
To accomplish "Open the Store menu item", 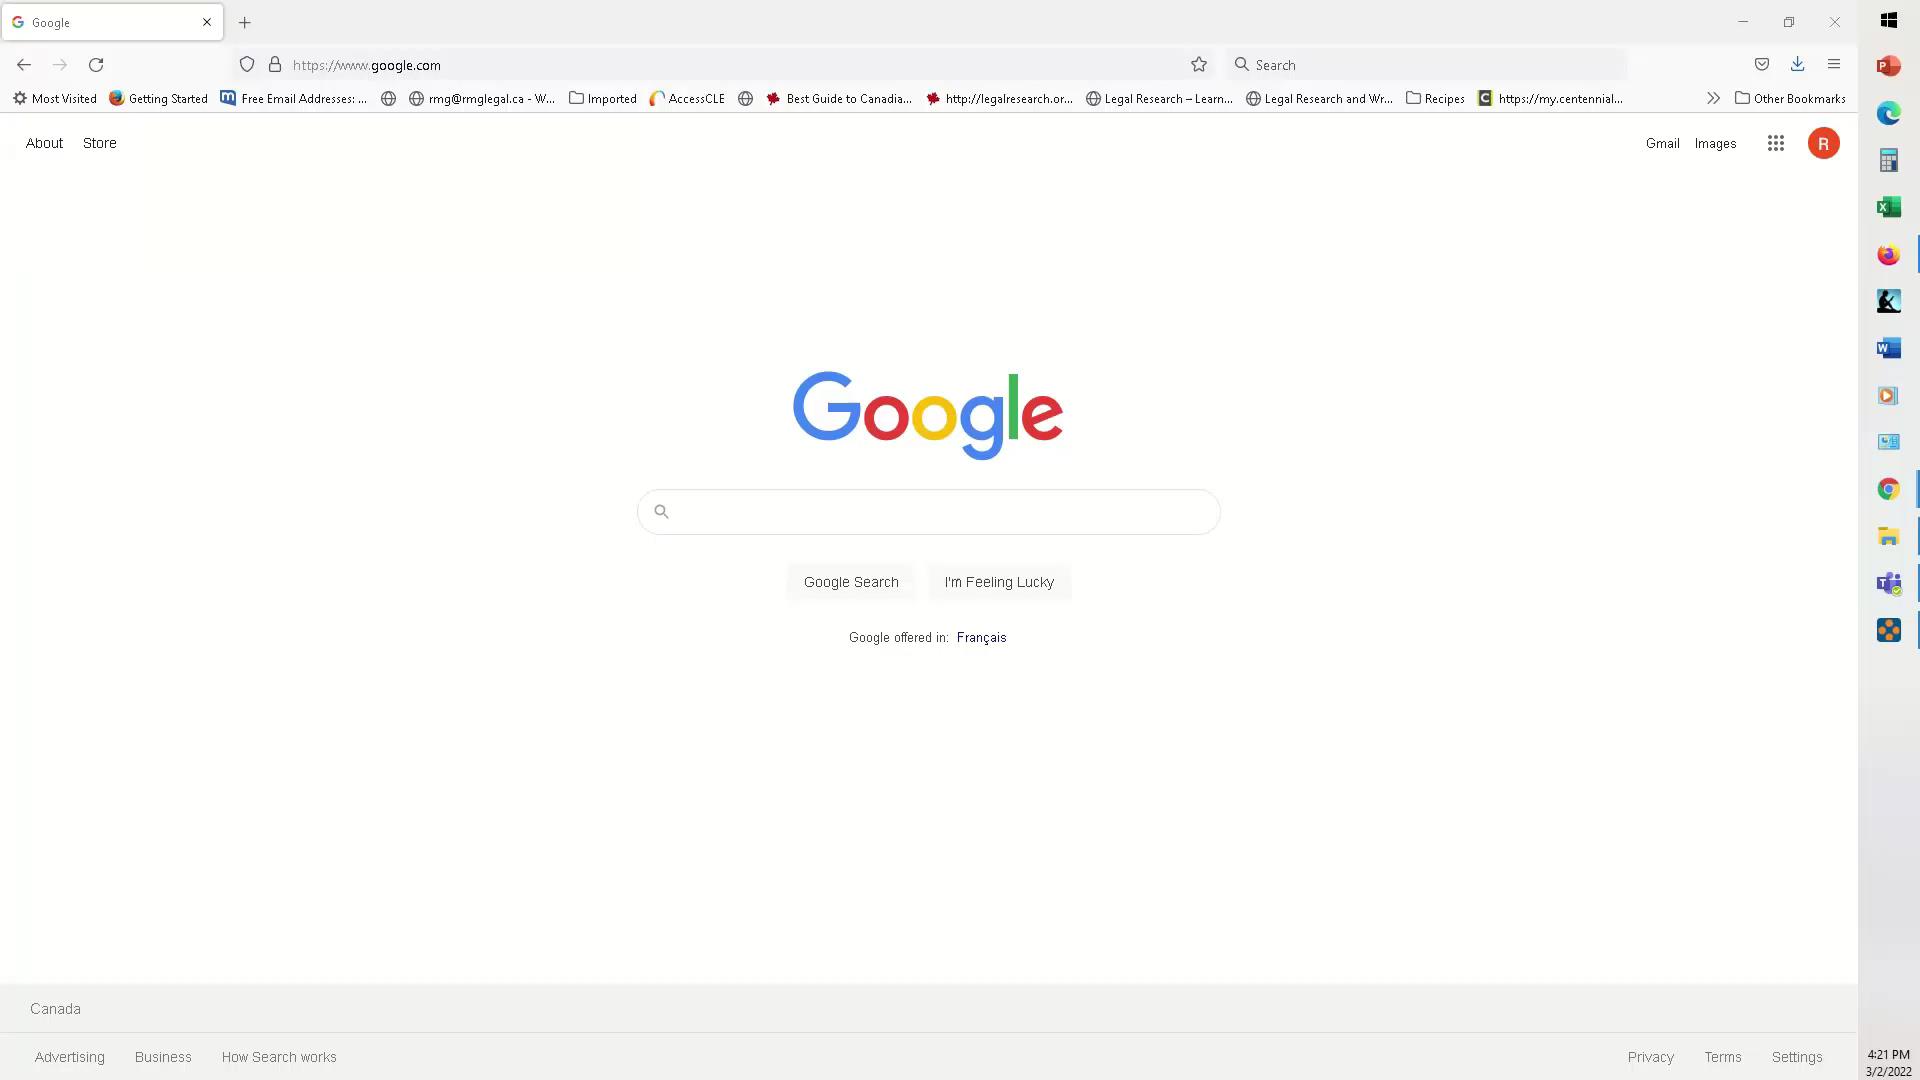I will click(x=99, y=142).
